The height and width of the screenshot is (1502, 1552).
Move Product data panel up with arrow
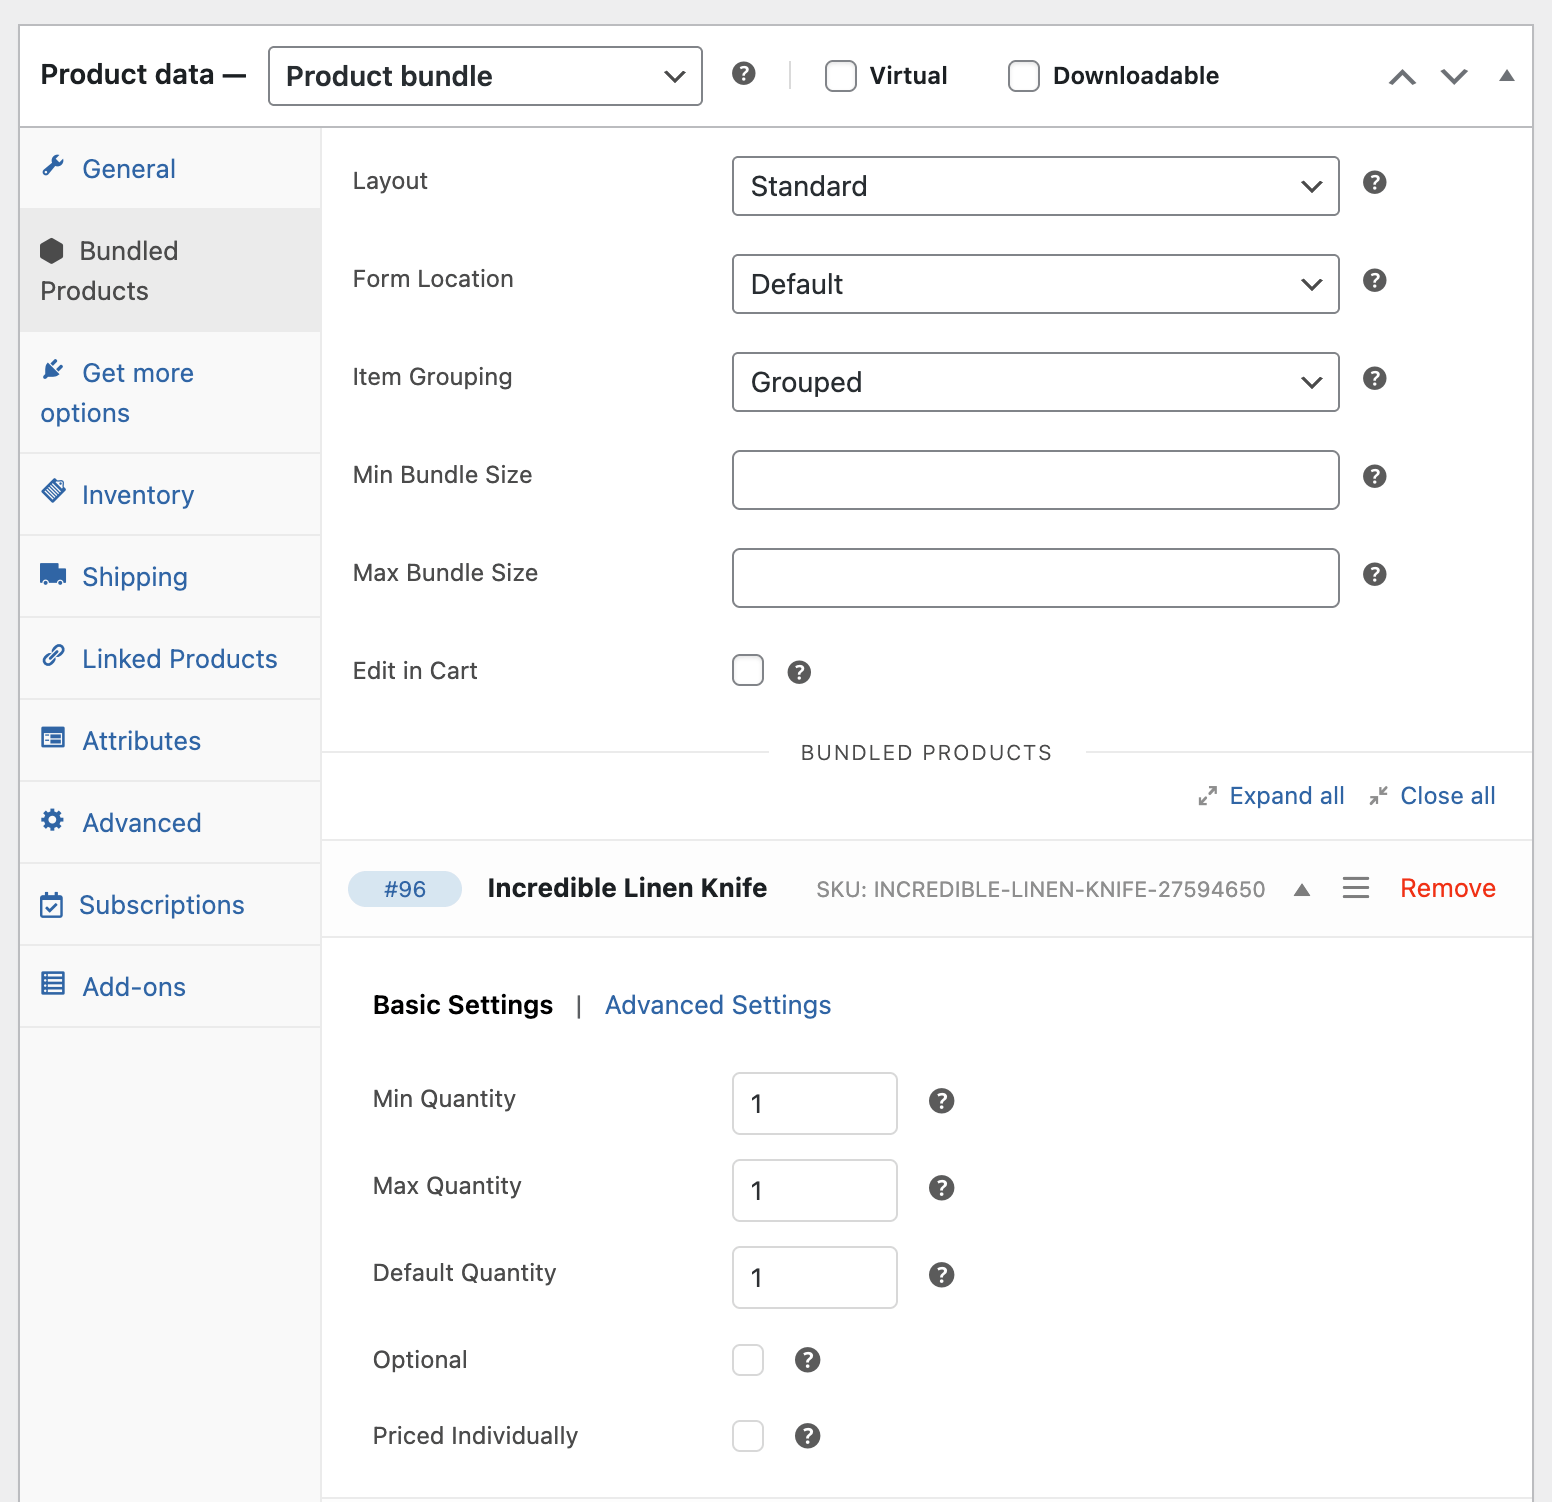point(1402,77)
